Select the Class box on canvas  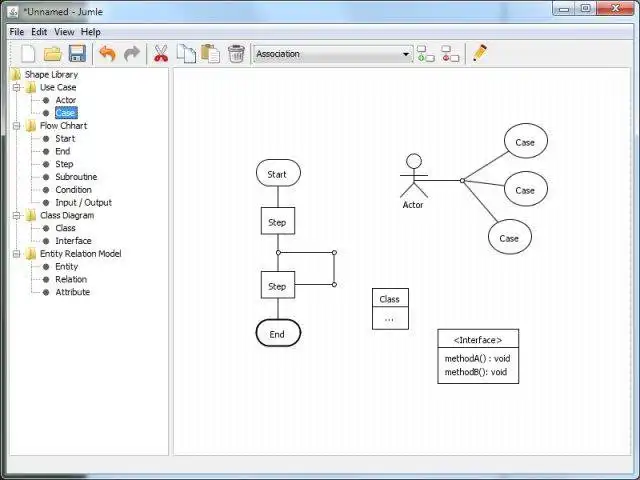[x=390, y=309]
